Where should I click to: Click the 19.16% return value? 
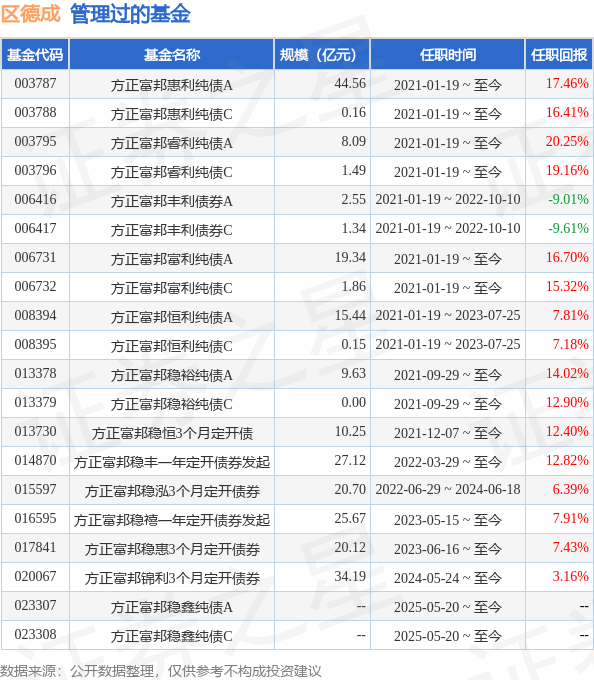click(567, 170)
